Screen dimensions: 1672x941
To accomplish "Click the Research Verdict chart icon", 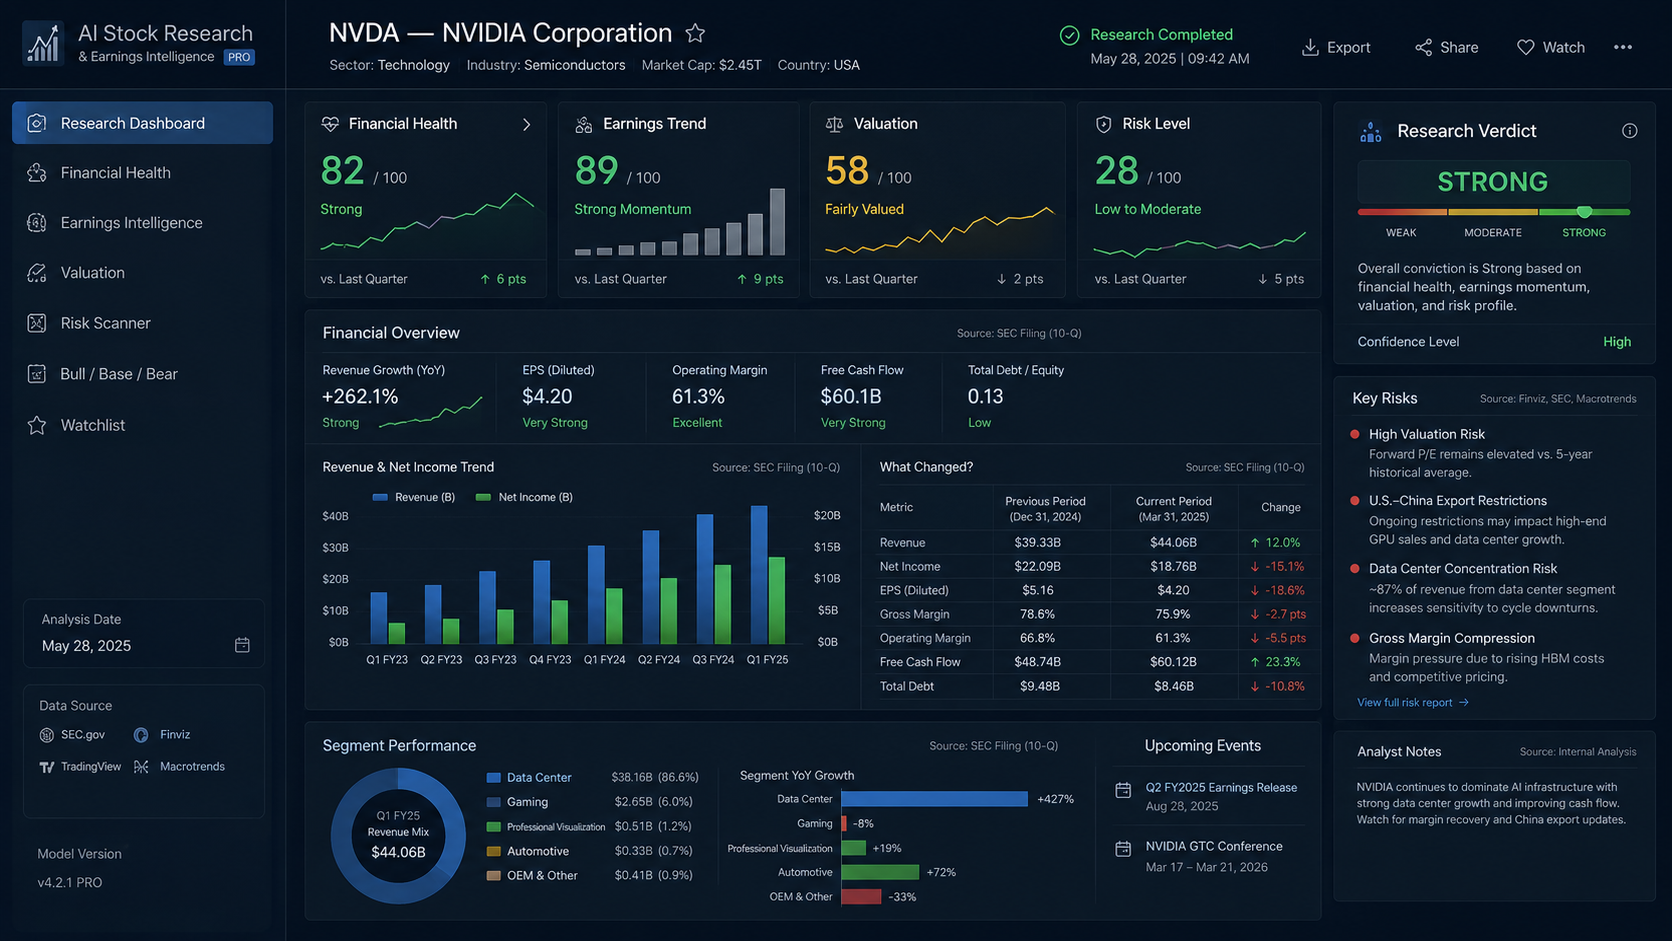I will click(1371, 132).
